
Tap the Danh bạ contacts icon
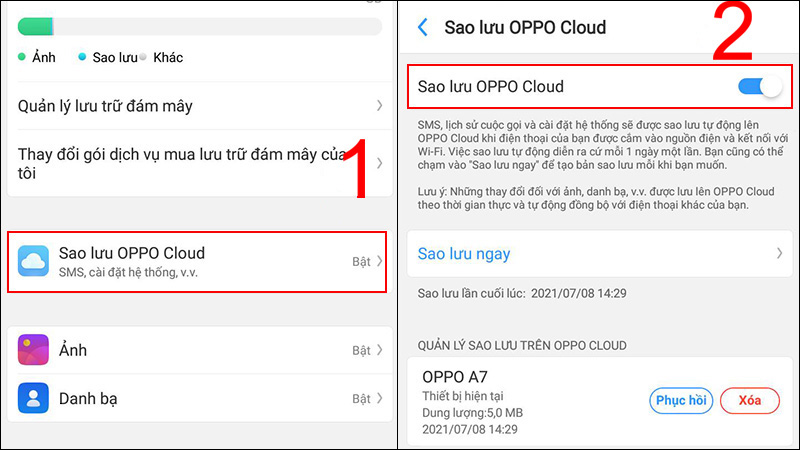(x=33, y=398)
